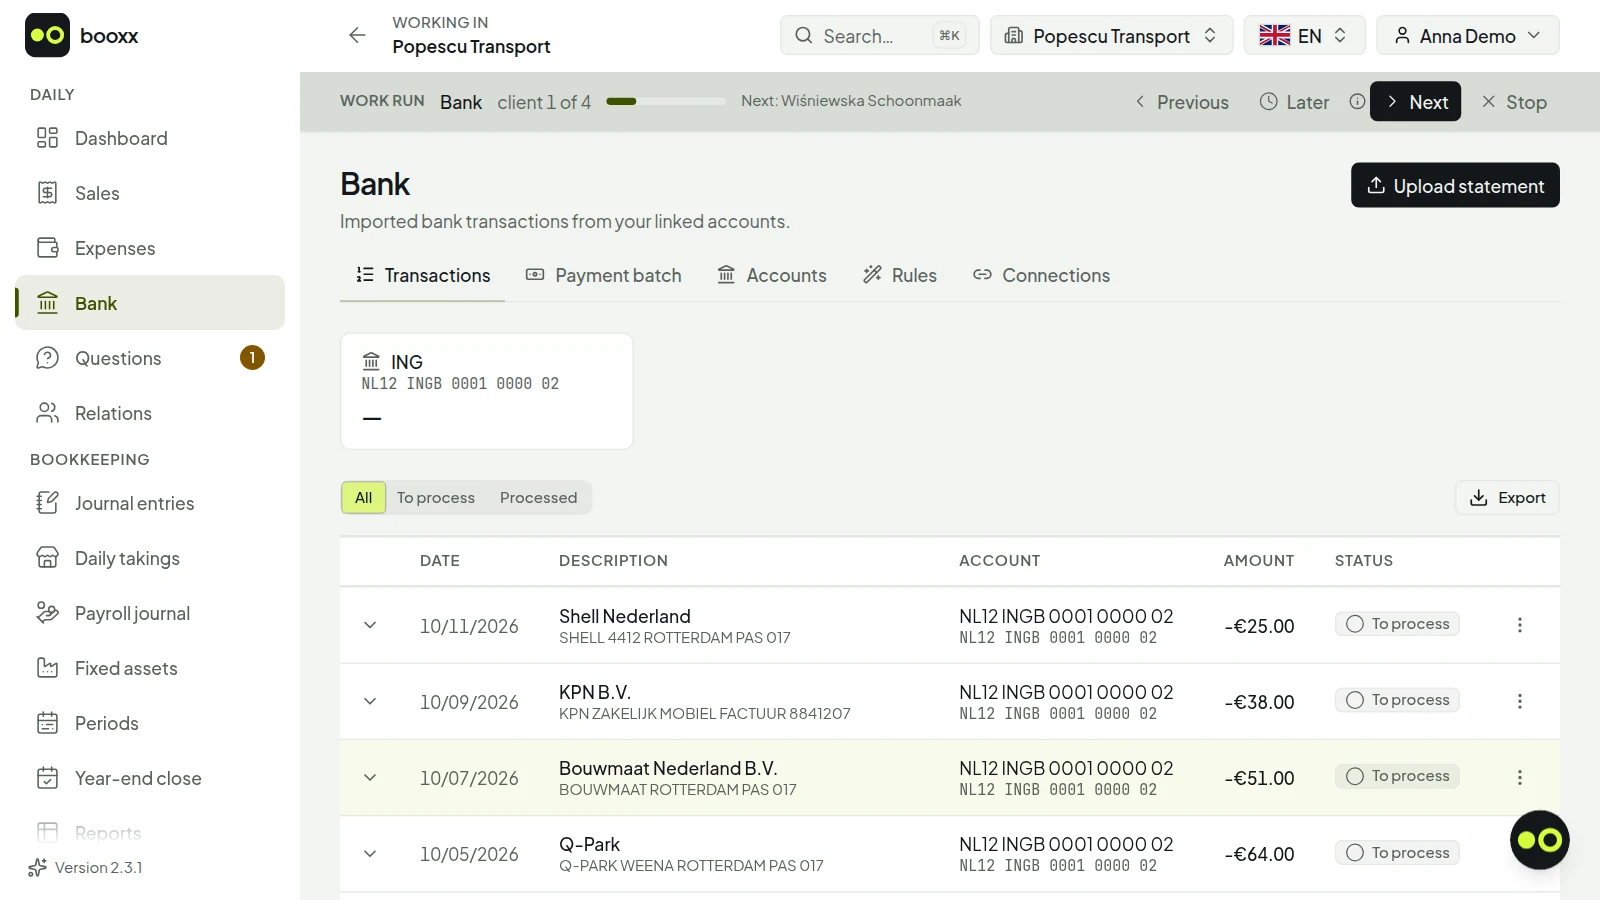Open Questions with one pending item

[x=150, y=358]
